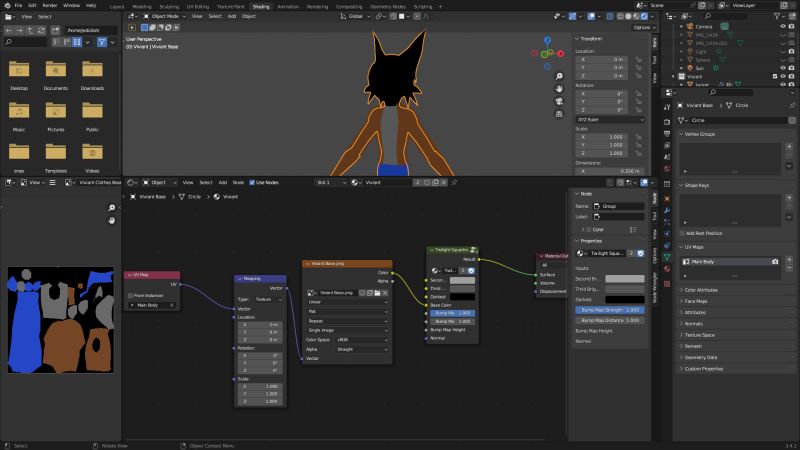Select the Main Body UV map entry
Image resolution: width=800 pixels, height=450 pixels.
click(730, 261)
